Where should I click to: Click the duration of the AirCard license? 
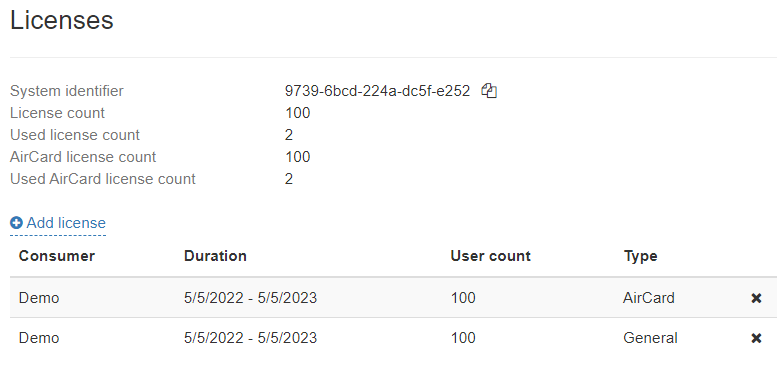(x=250, y=298)
